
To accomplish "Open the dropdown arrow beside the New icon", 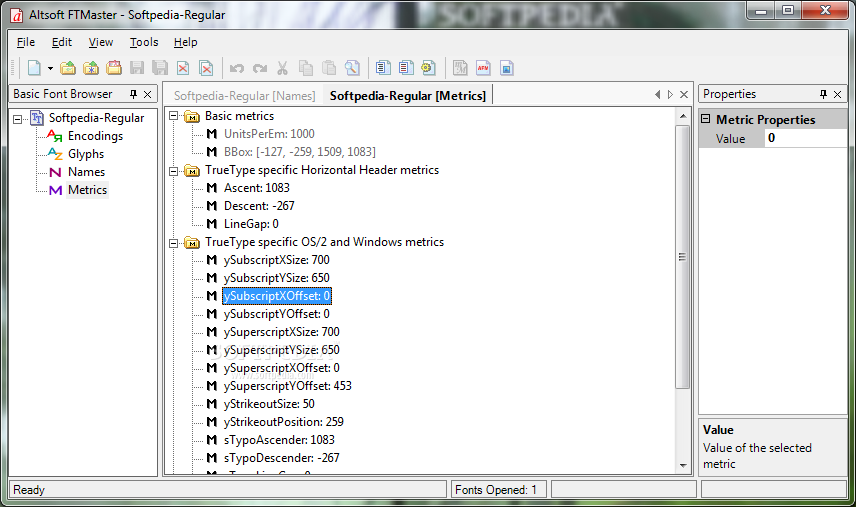I will [x=50, y=68].
